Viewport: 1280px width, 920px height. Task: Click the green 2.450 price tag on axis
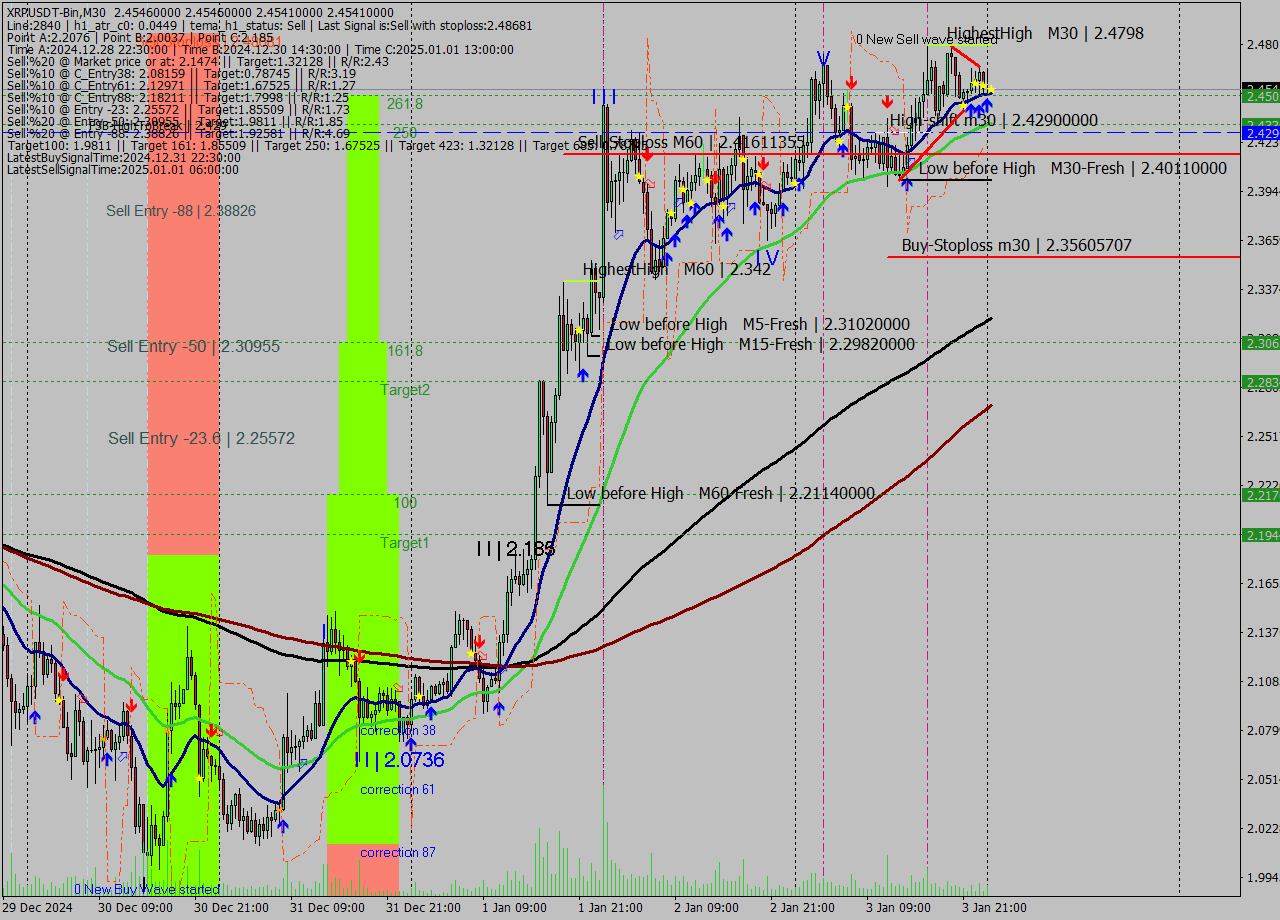(x=1260, y=97)
